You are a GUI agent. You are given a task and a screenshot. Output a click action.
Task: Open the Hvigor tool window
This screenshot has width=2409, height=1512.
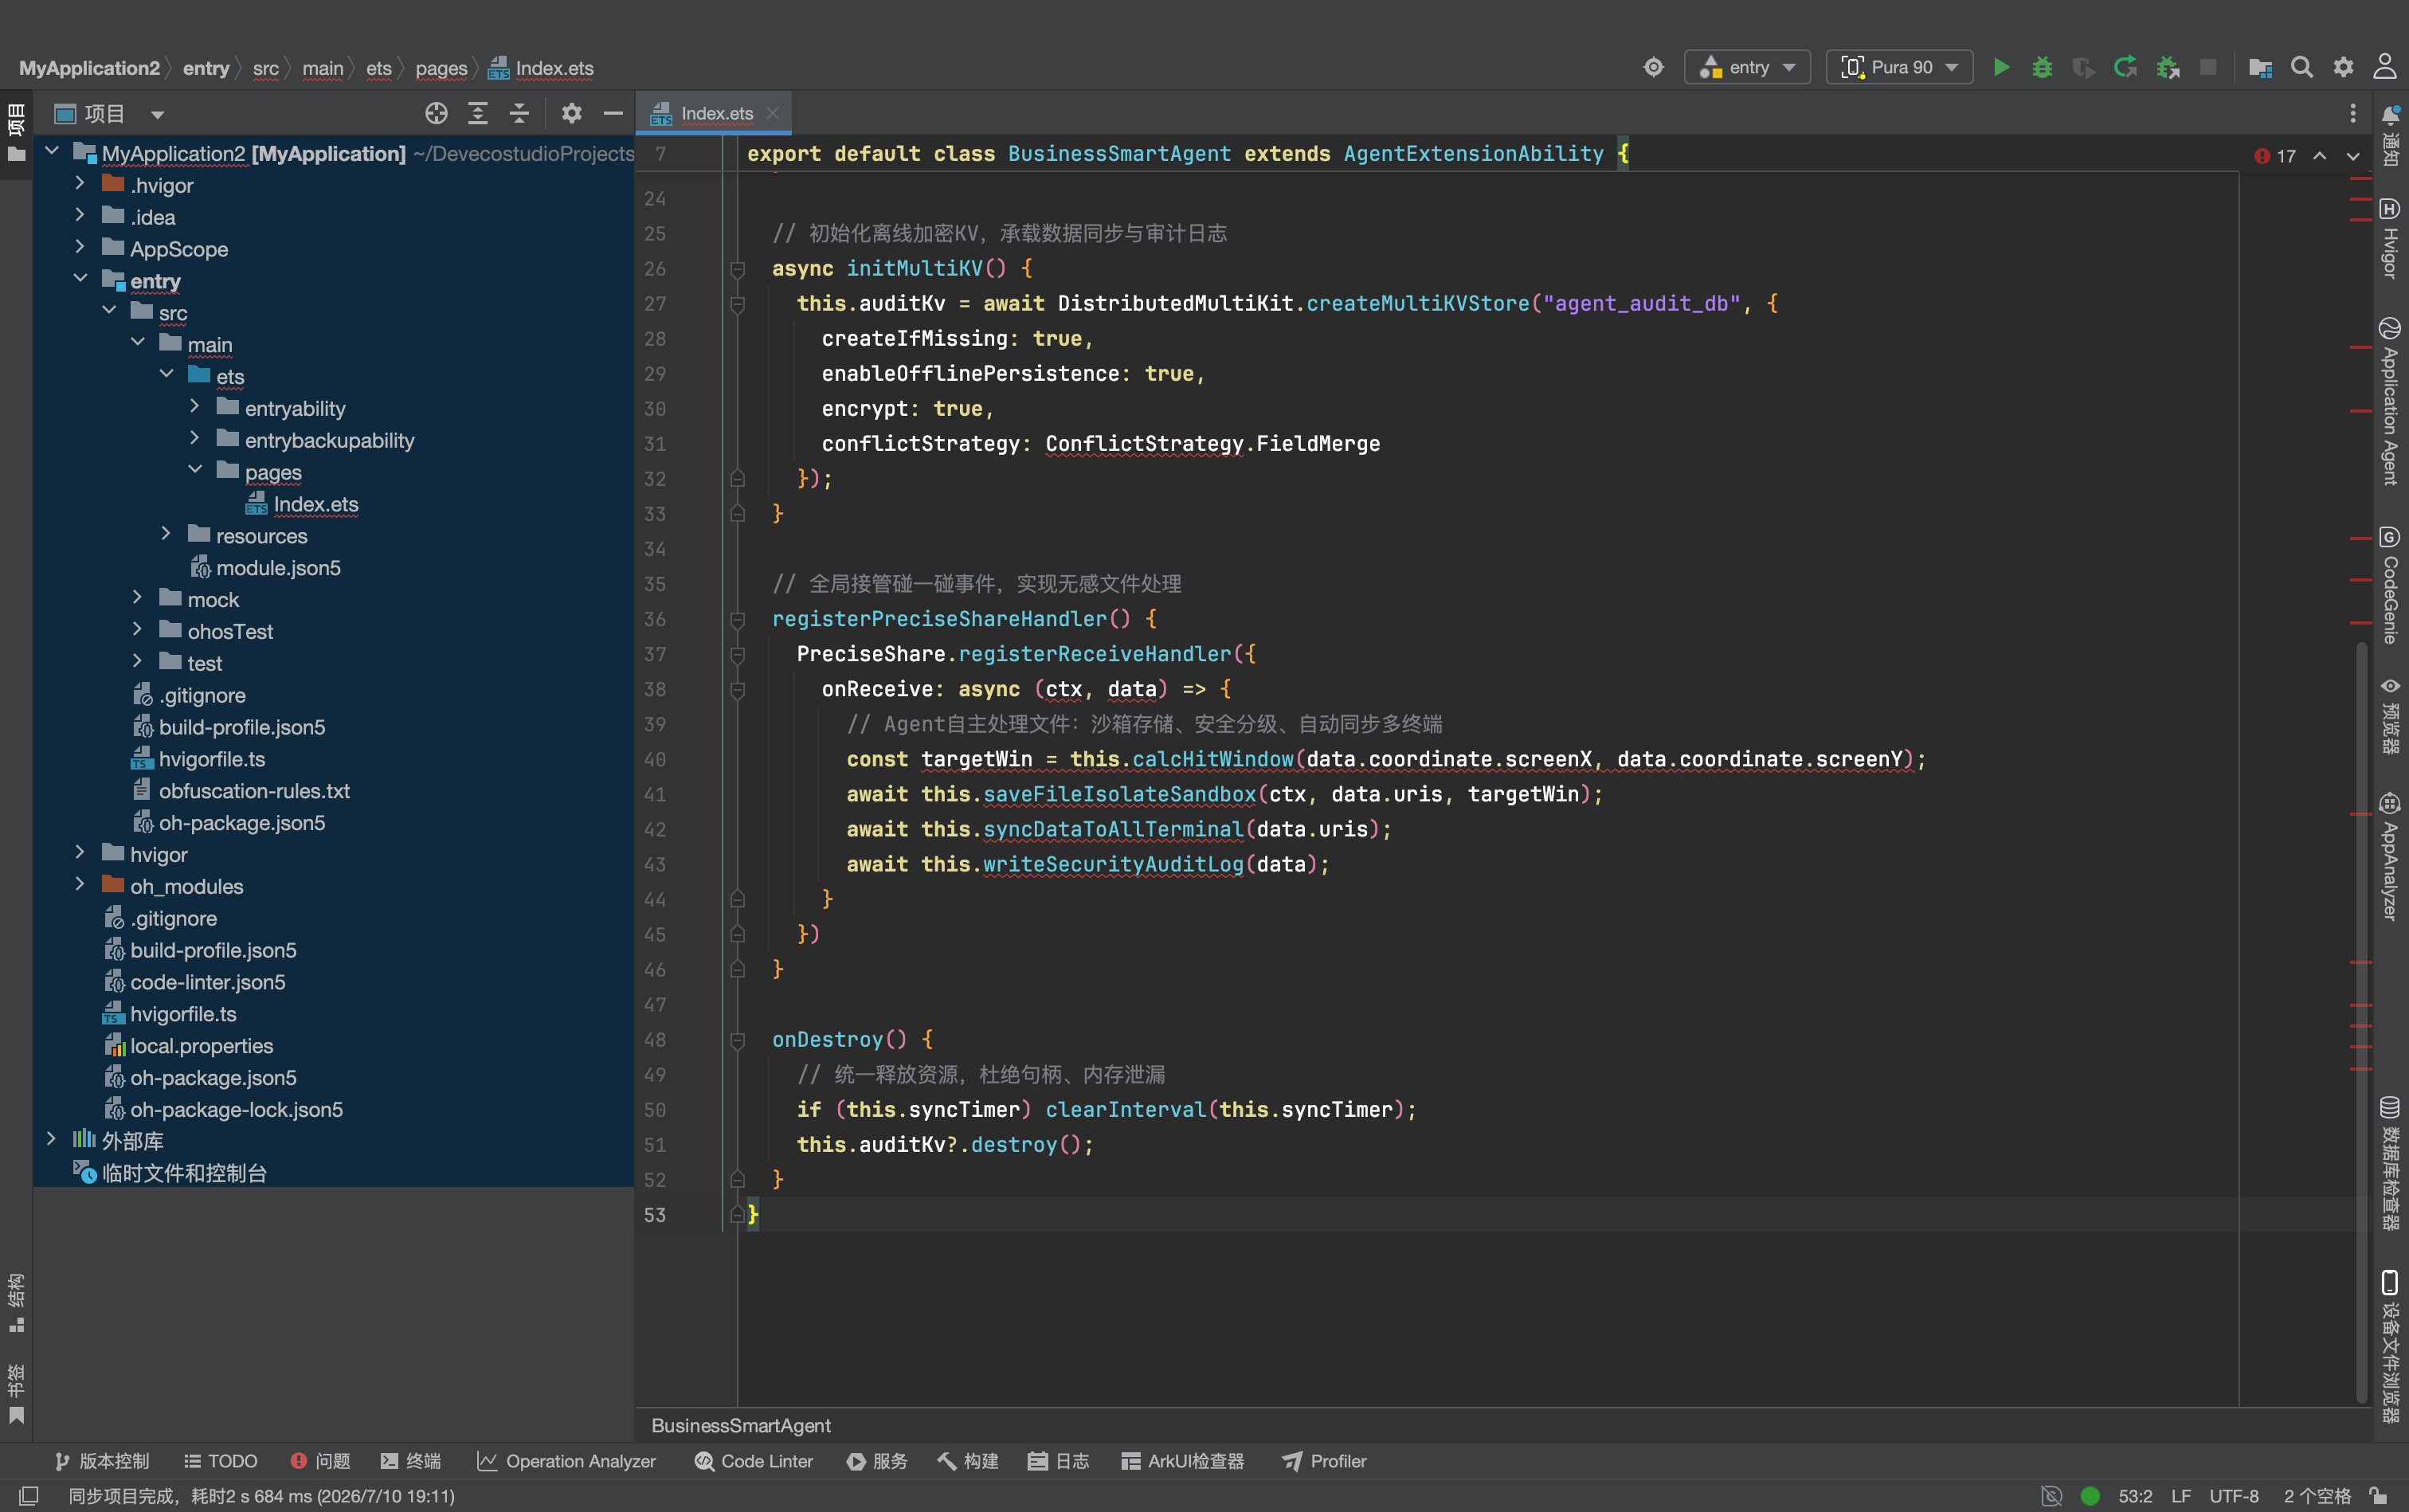[x=2390, y=239]
